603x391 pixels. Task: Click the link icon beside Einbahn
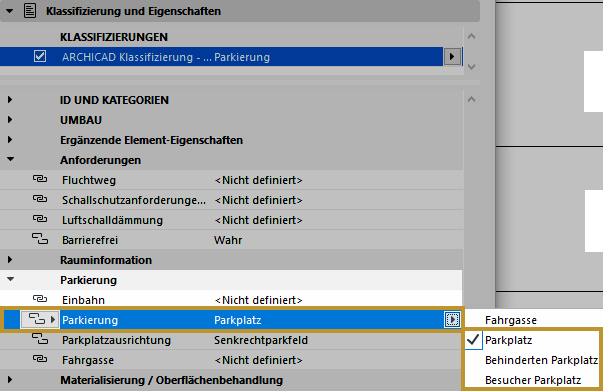pos(40,299)
